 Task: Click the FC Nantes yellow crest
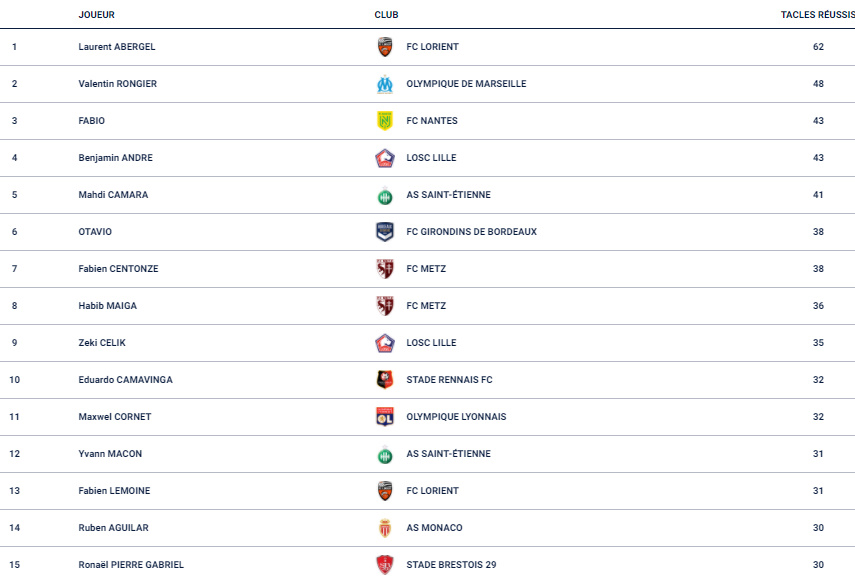385,120
